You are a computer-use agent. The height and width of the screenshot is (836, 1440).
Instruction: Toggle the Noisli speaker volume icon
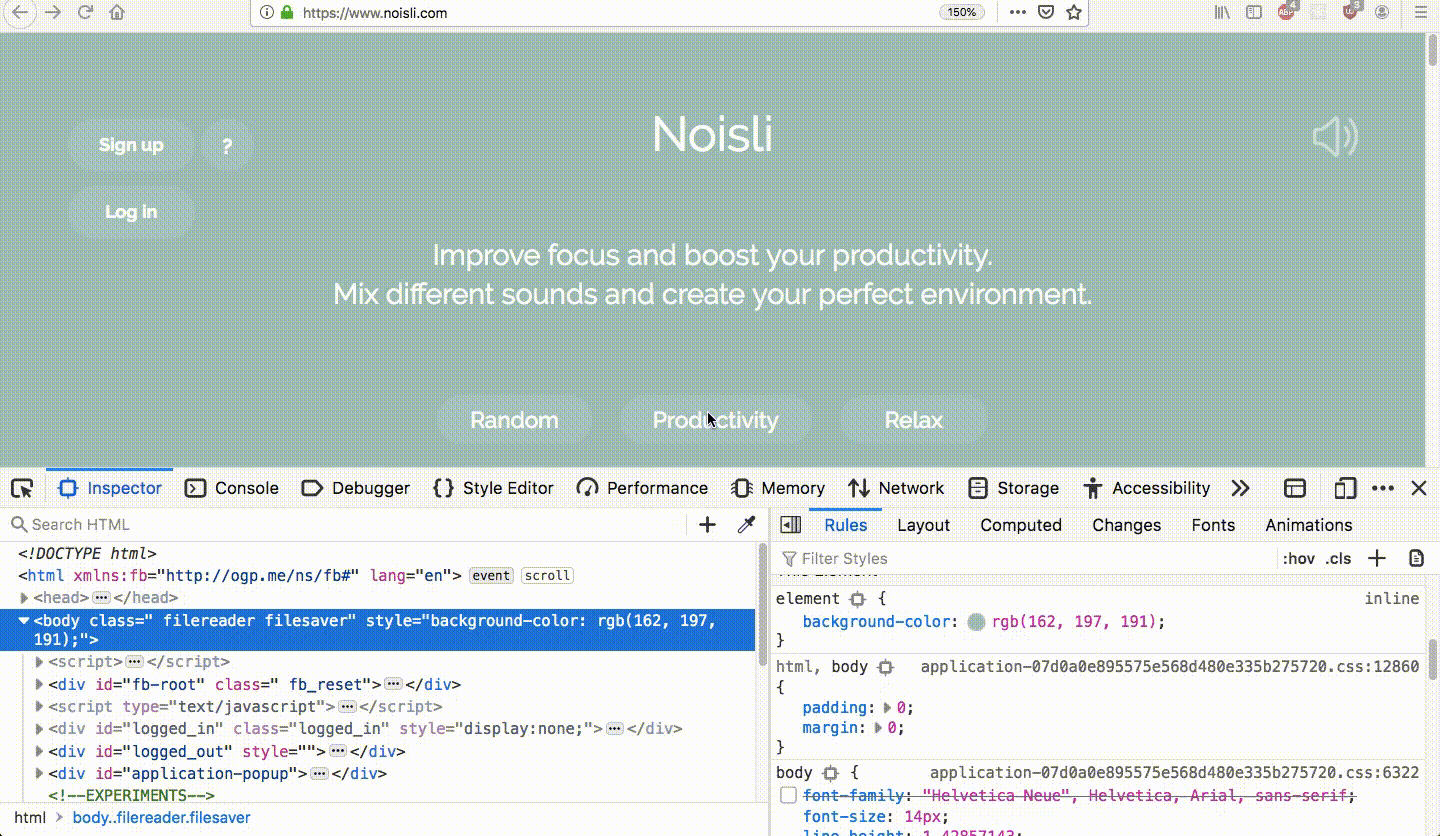coord(1335,138)
